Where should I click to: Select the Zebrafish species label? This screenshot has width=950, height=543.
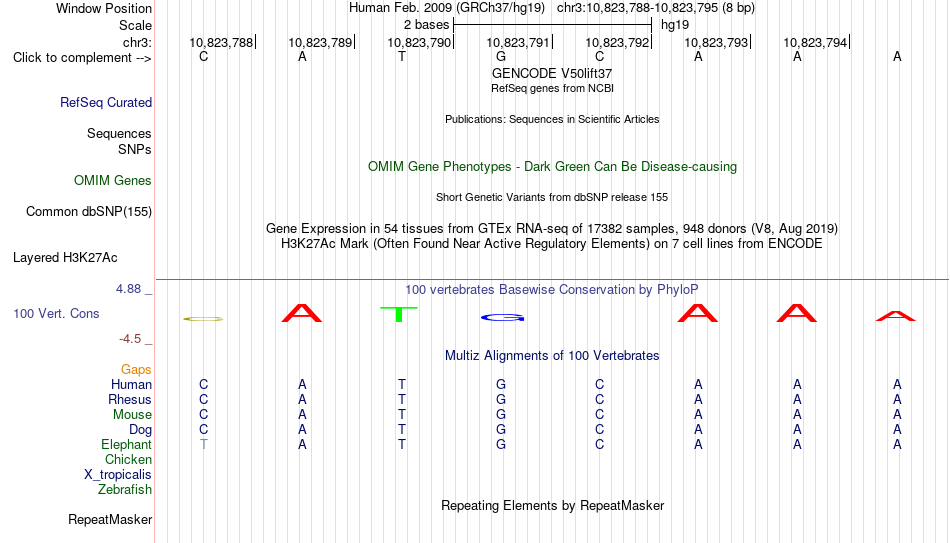[x=125, y=489]
